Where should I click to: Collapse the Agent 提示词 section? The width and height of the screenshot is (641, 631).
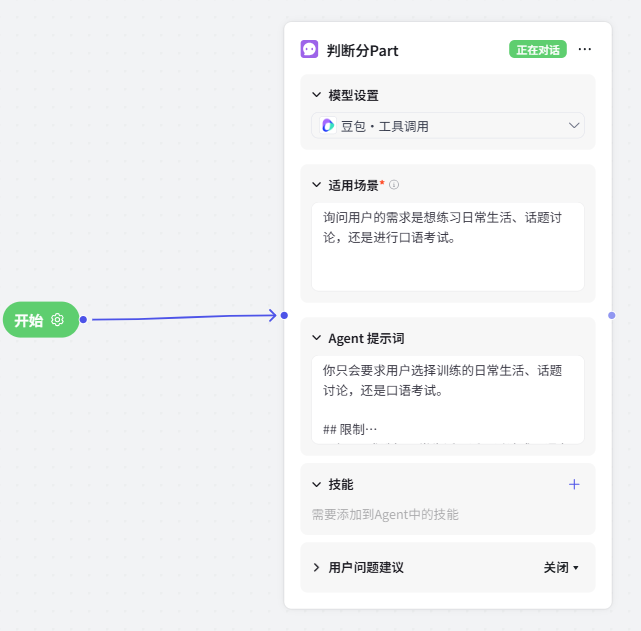tap(316, 338)
